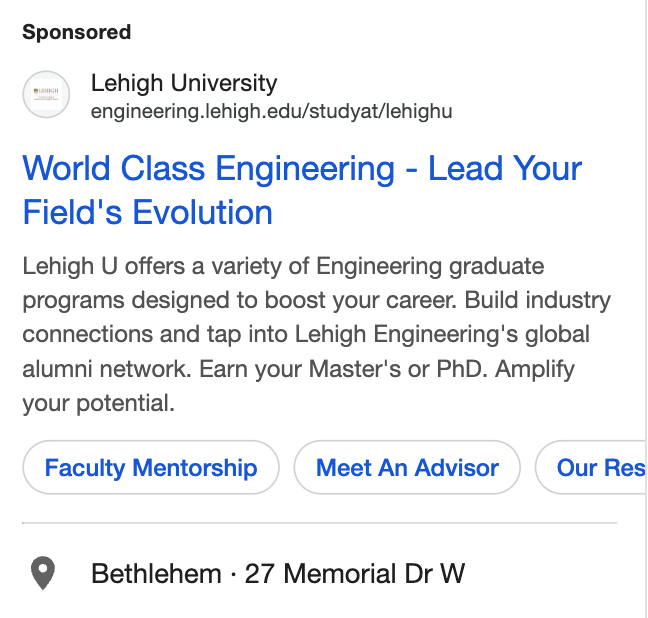The image size is (648, 618).
Task: Click the Lehigh University logo icon
Action: click(46, 95)
